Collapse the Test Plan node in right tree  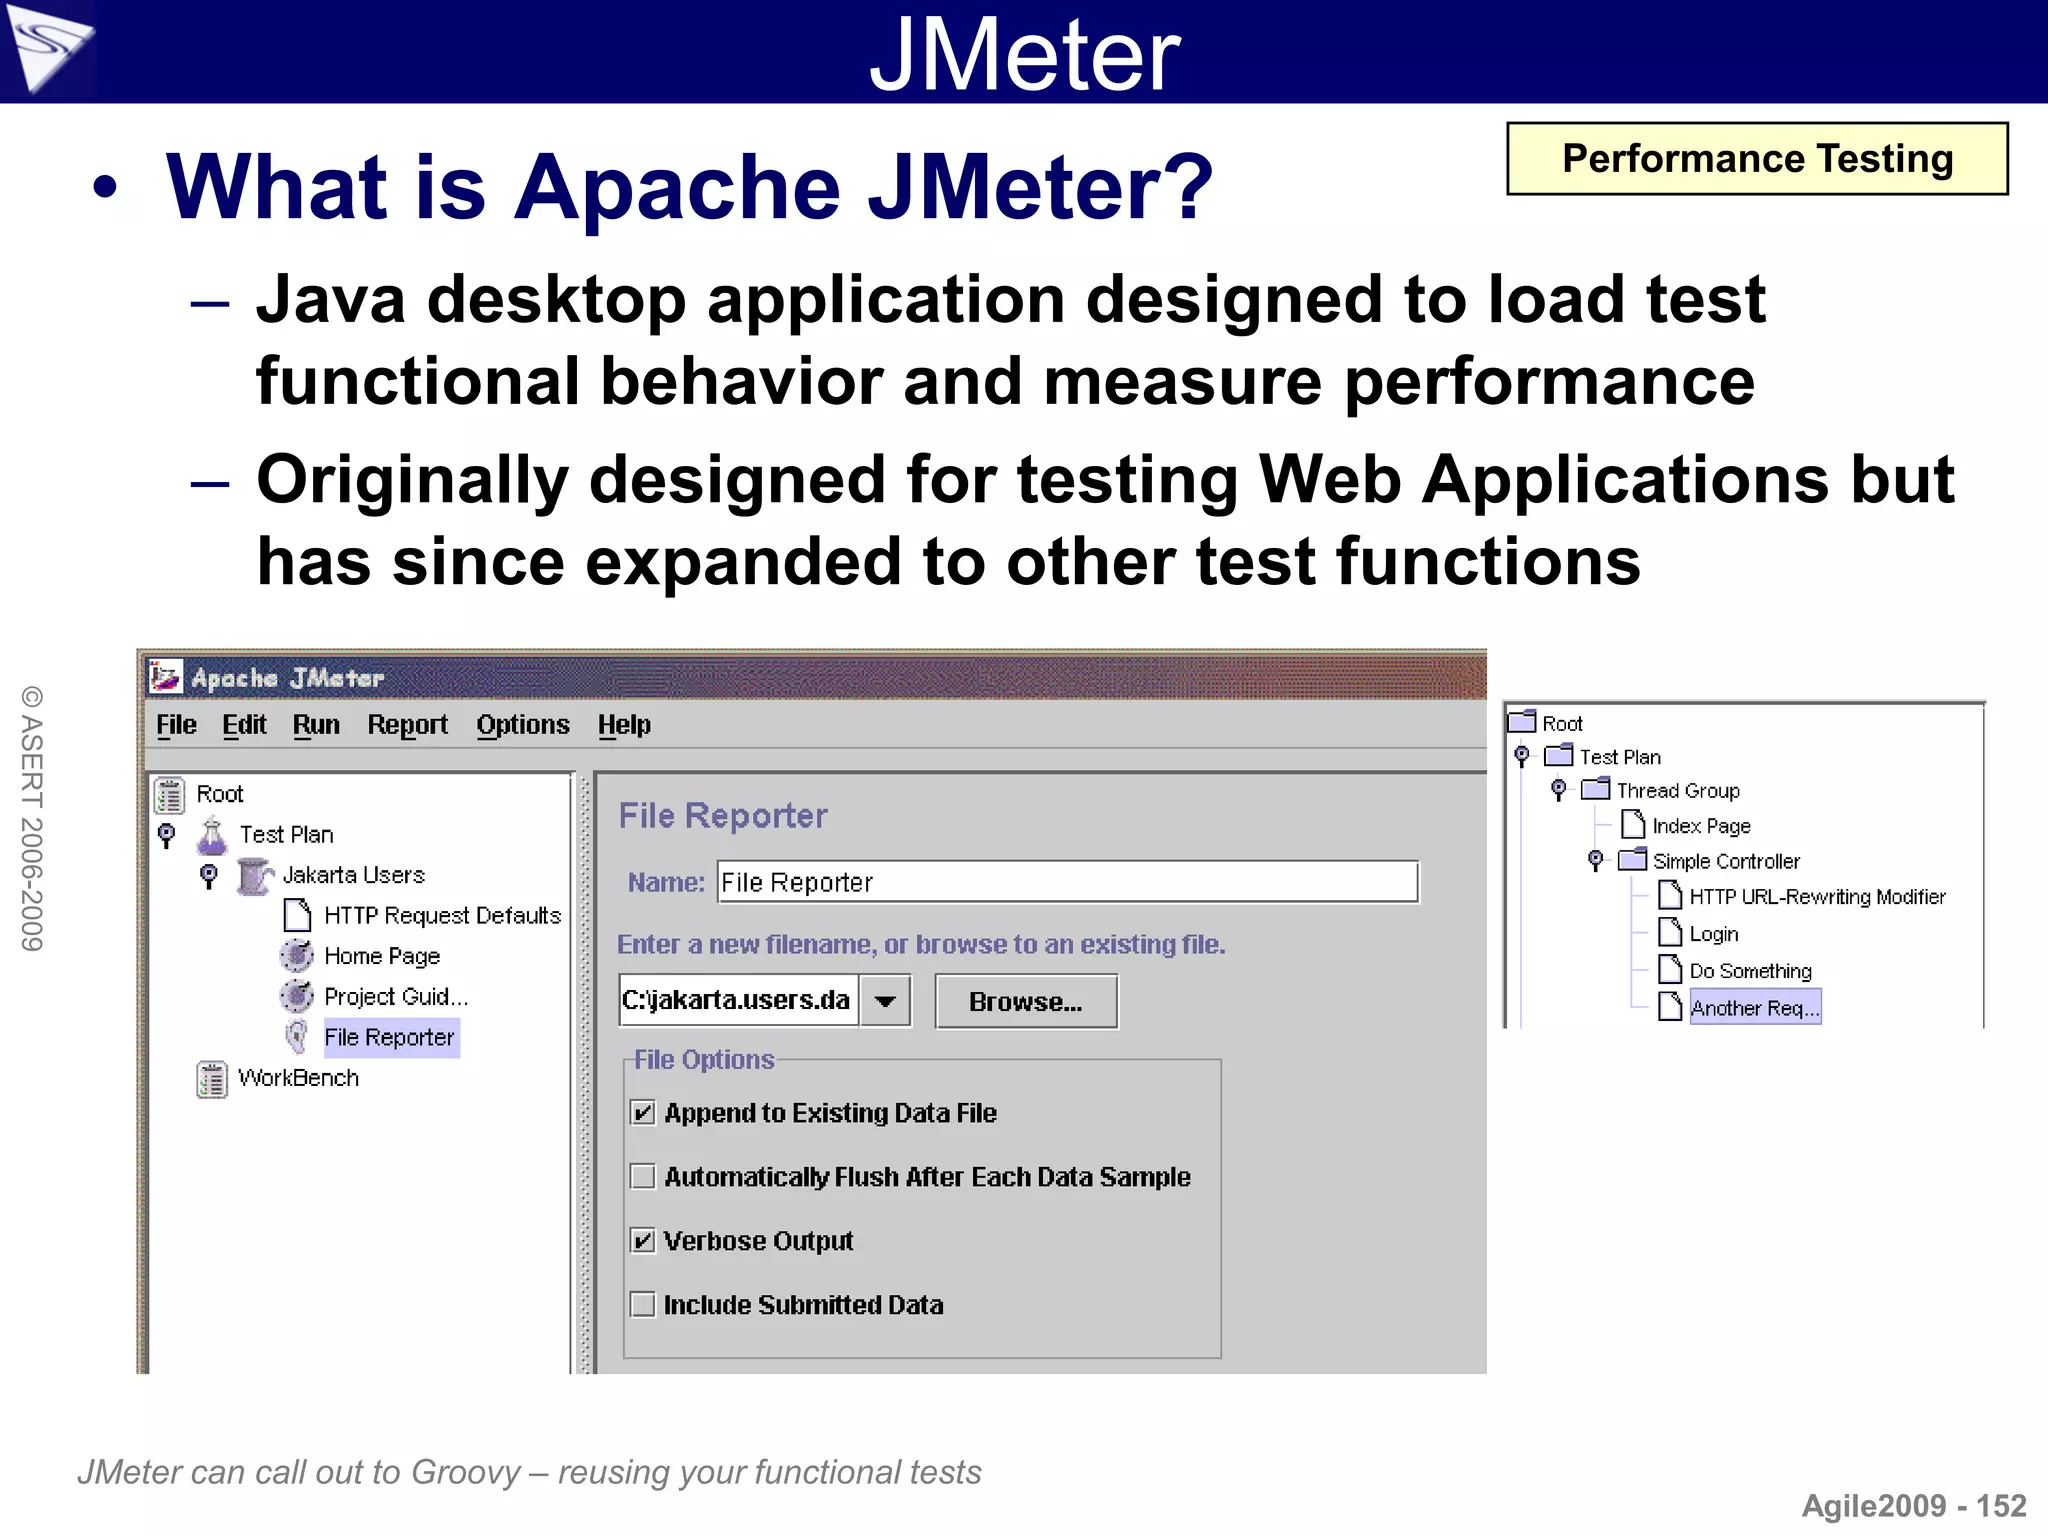point(1522,756)
